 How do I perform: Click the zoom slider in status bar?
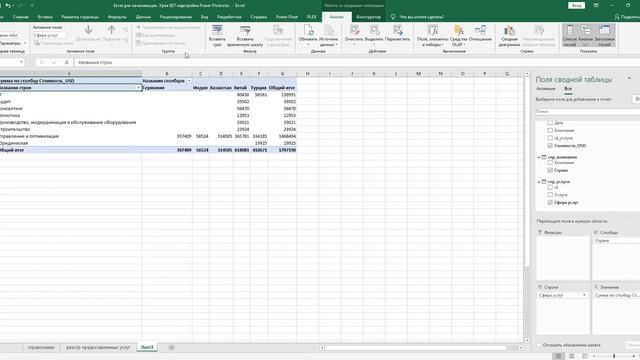pyautogui.click(x=613, y=356)
